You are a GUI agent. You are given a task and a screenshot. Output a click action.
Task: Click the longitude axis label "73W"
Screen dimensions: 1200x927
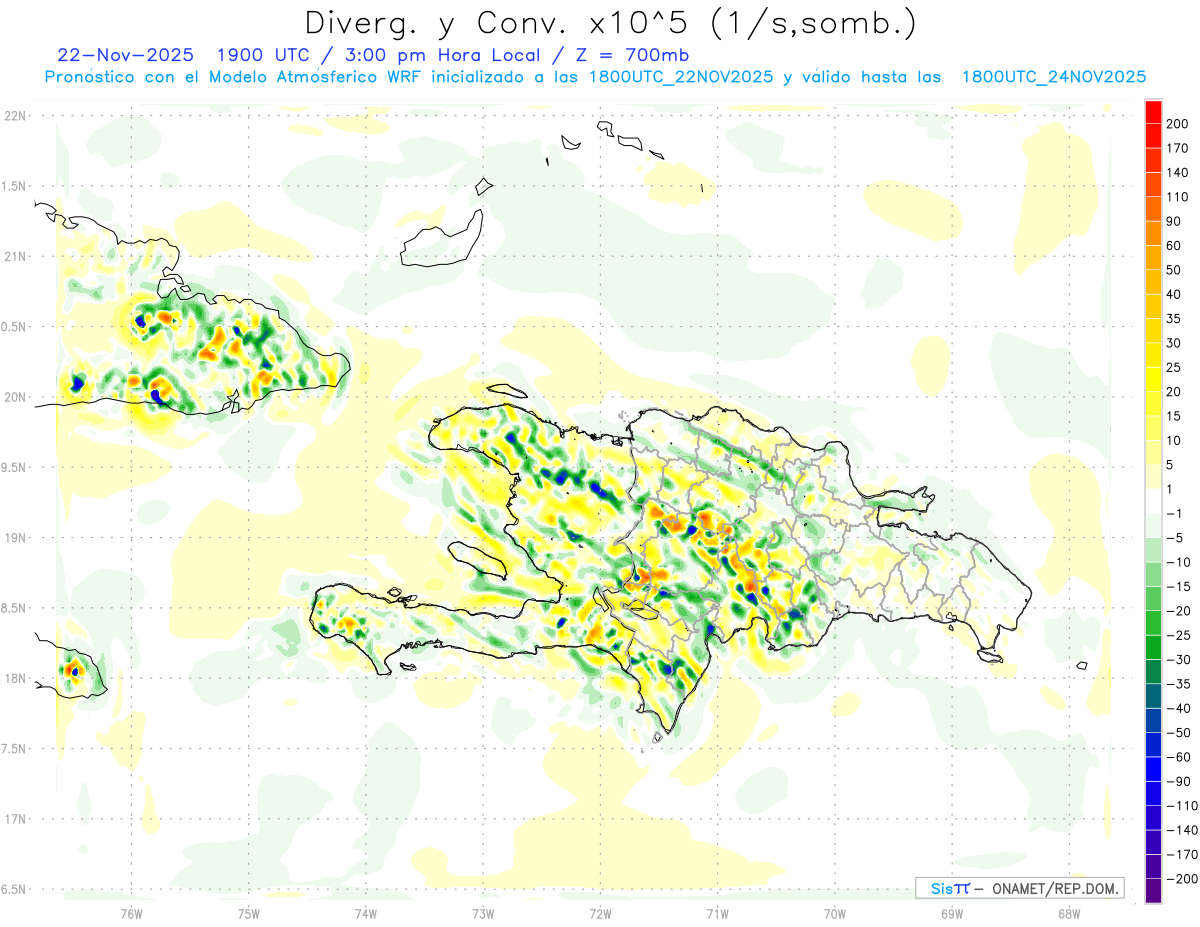pyautogui.click(x=483, y=913)
